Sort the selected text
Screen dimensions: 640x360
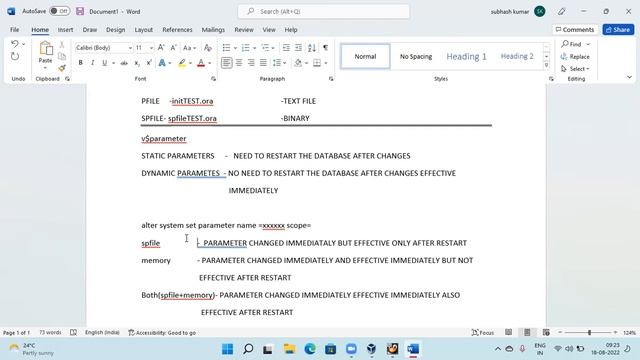point(312,48)
